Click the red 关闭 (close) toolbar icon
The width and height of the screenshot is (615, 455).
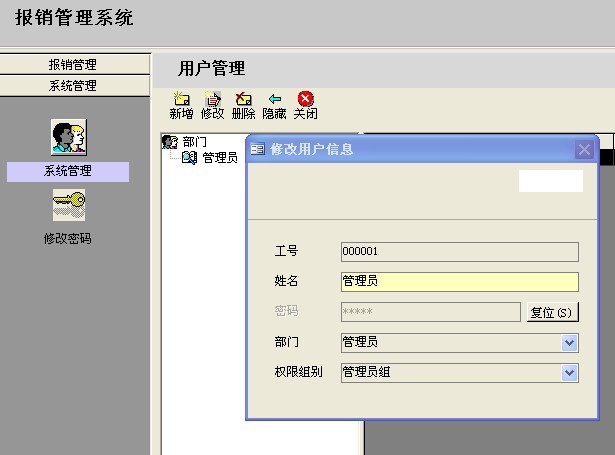(306, 98)
